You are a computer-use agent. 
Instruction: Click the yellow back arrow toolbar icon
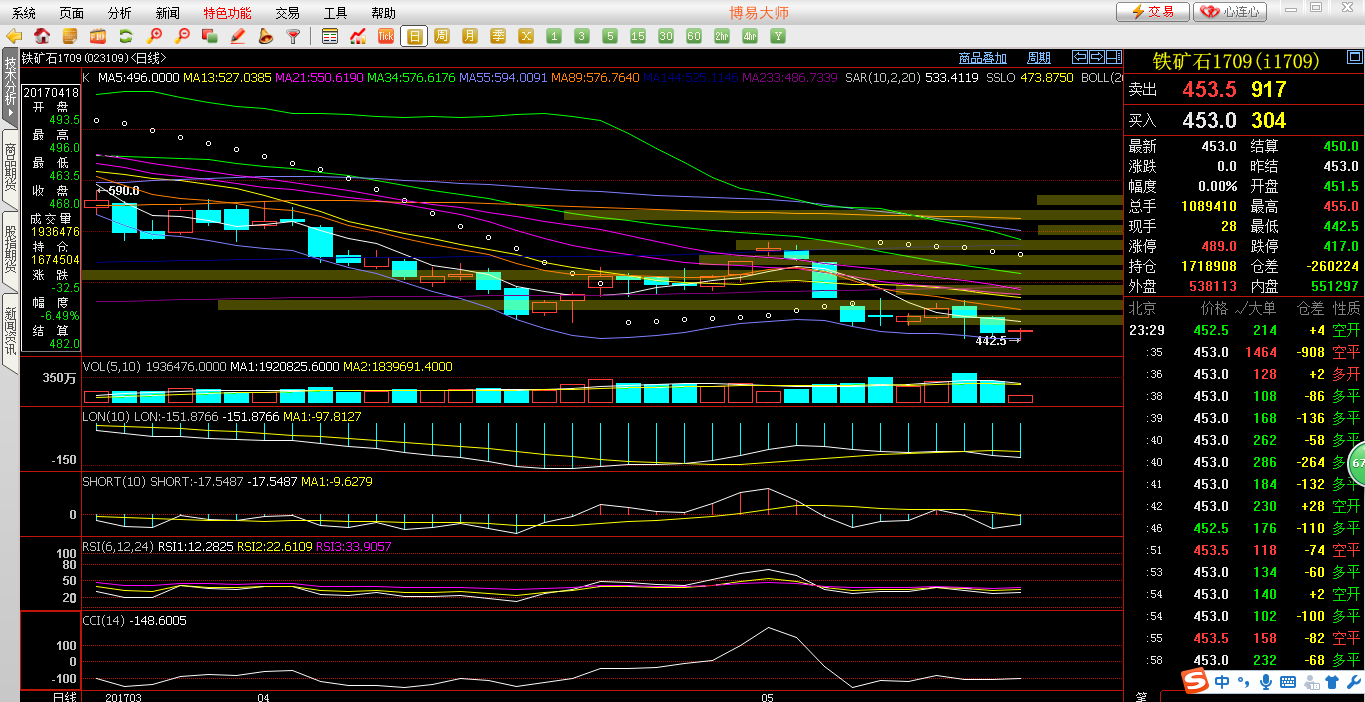pos(14,36)
